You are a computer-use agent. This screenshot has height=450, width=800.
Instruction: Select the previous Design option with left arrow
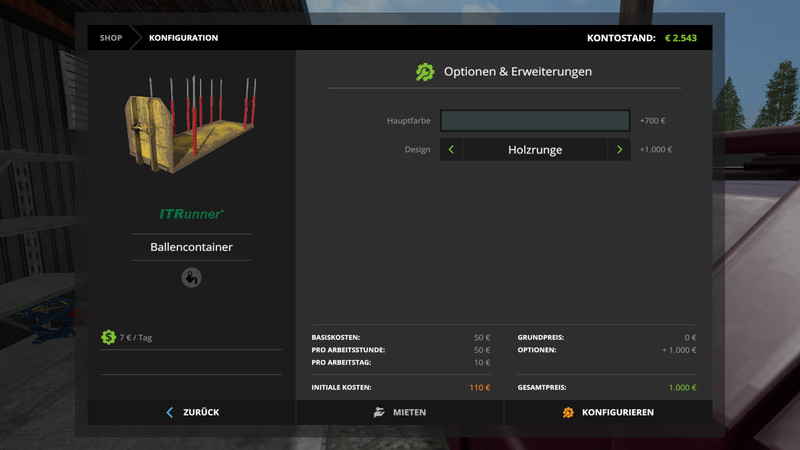[451, 150]
